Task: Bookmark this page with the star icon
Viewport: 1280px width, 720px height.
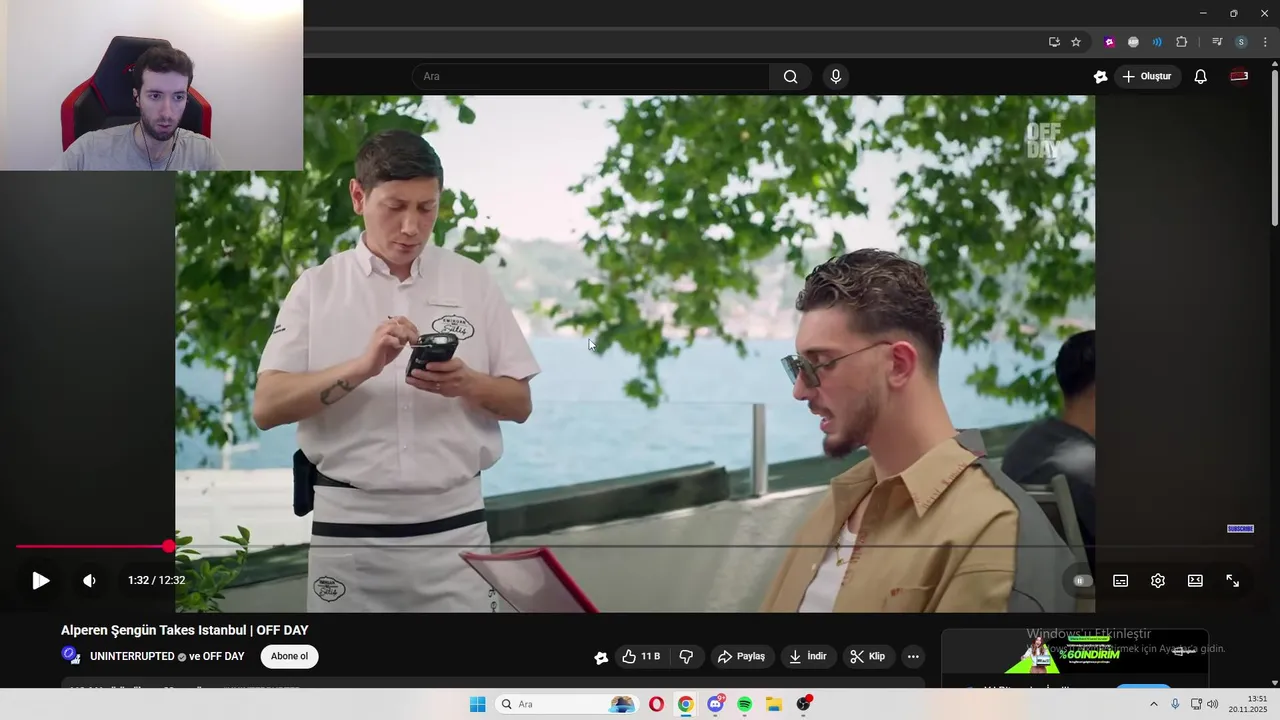Action: pos(1076,42)
